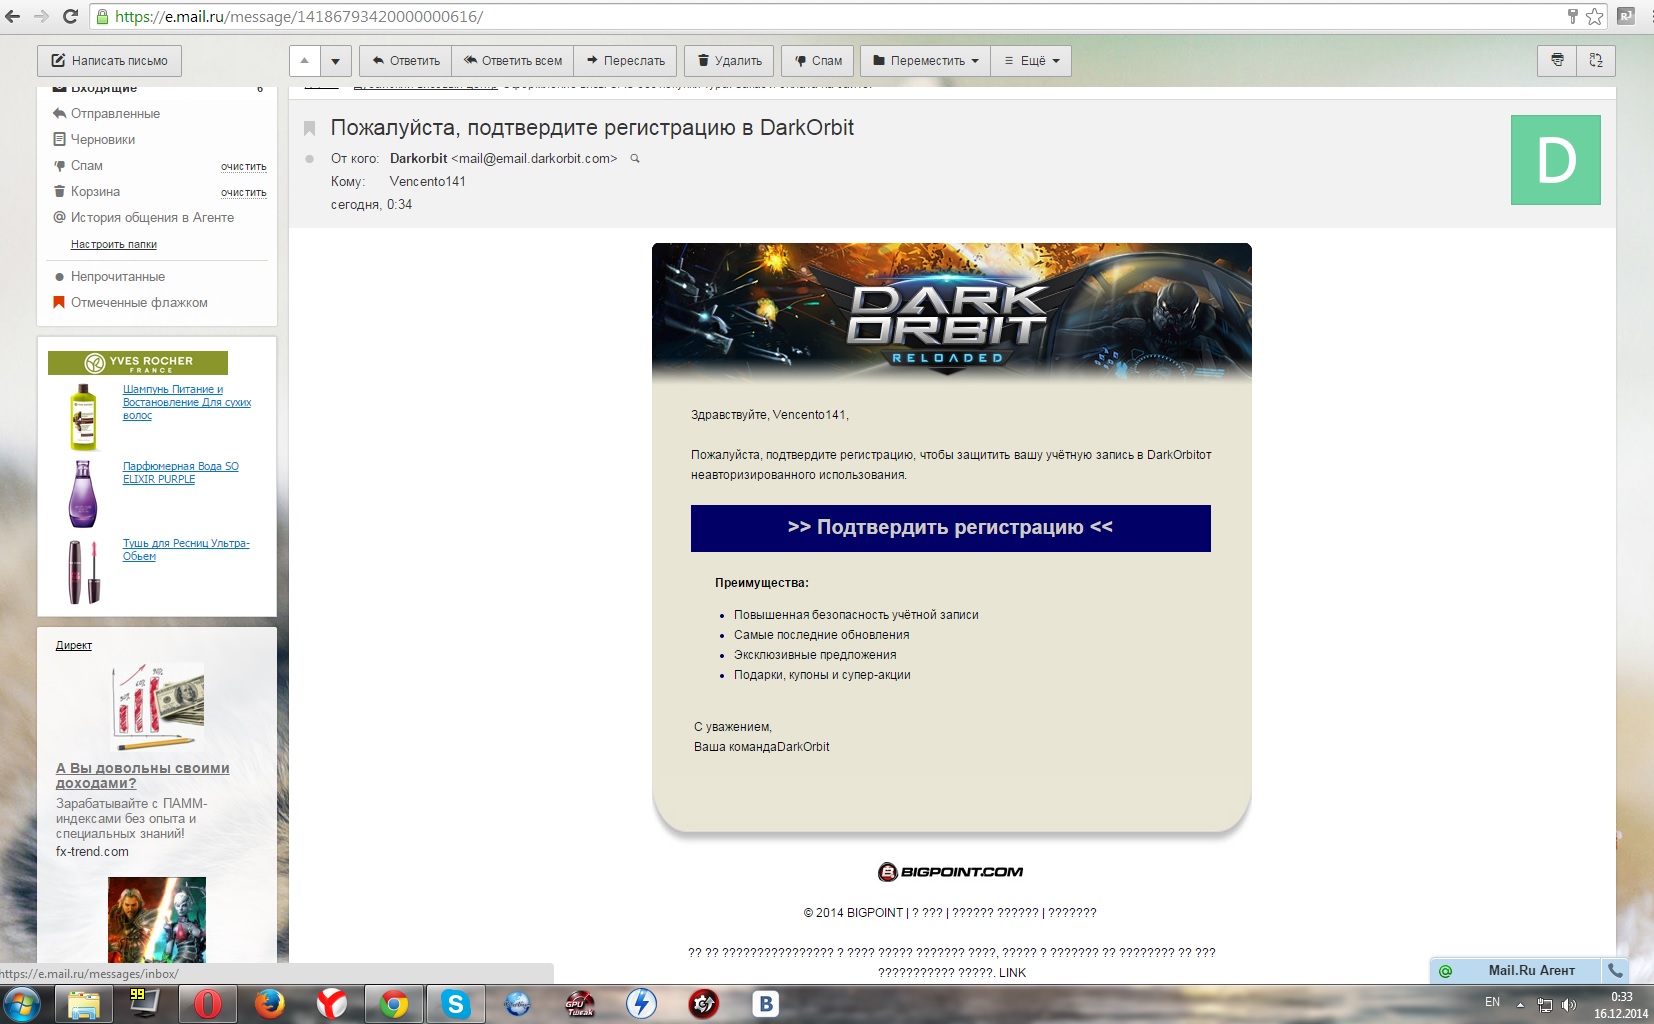The image size is (1654, 1024).
Task: Open the address bar URL field
Action: coord(830,16)
